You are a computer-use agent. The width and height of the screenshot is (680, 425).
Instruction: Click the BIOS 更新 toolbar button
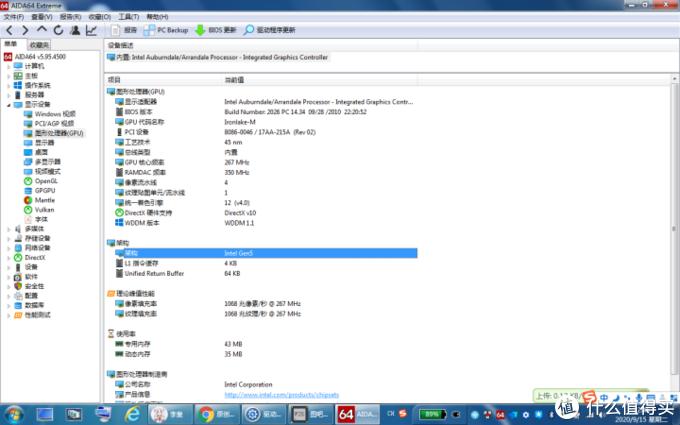point(216,30)
